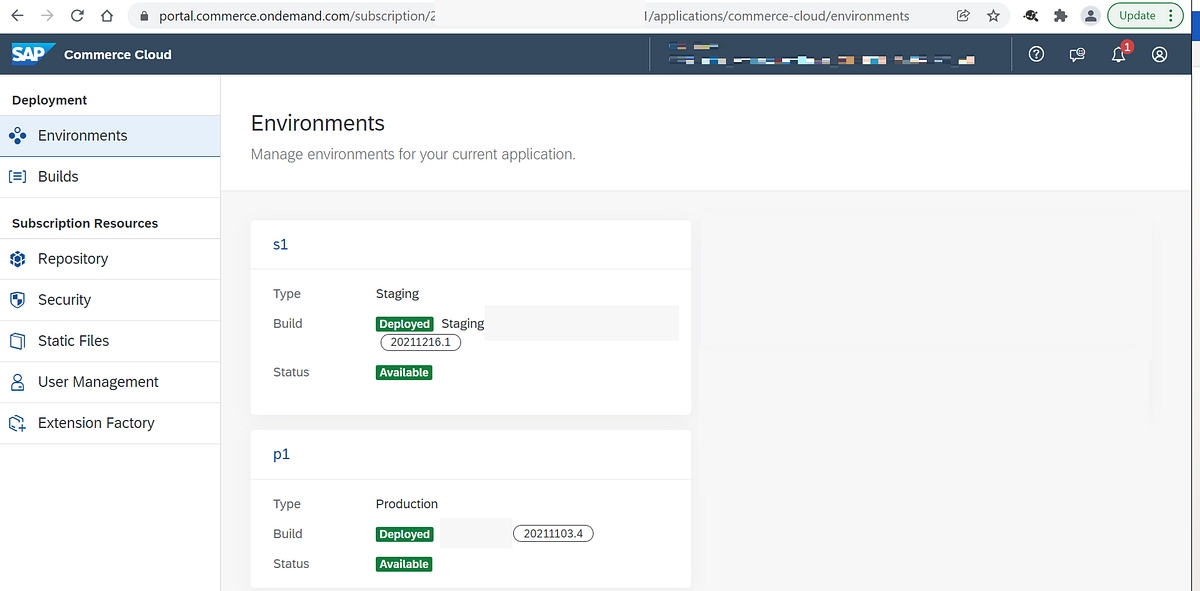Open the p1 environment link

[x=281, y=454]
